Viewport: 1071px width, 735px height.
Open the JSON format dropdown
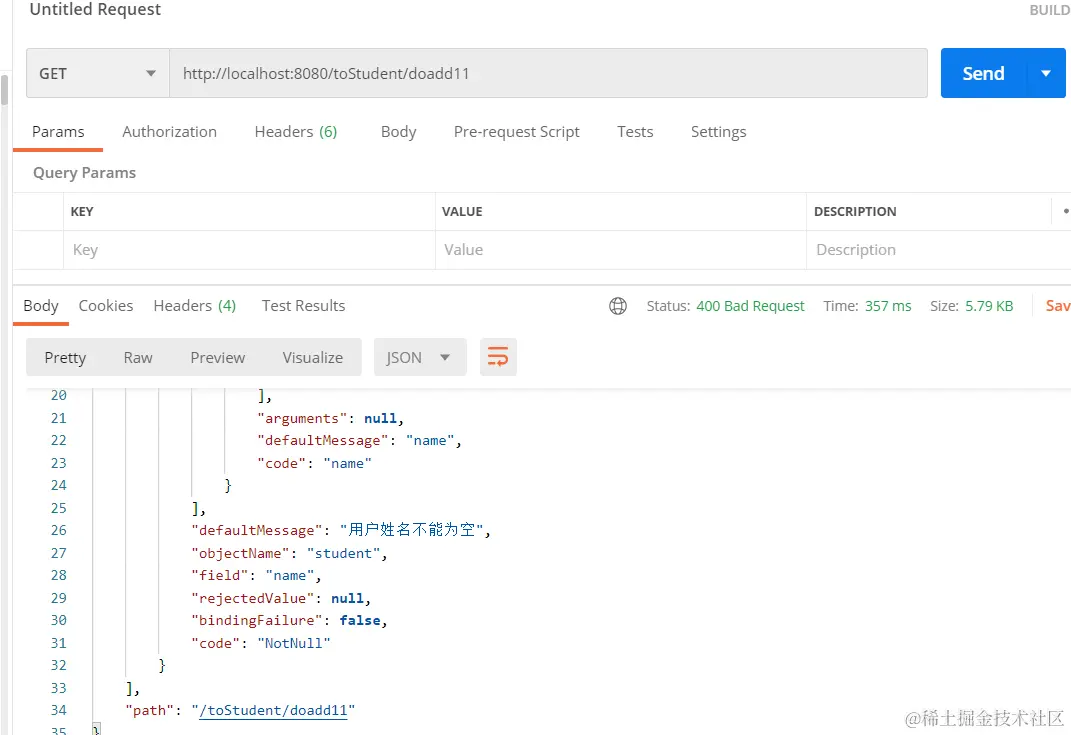(x=419, y=357)
